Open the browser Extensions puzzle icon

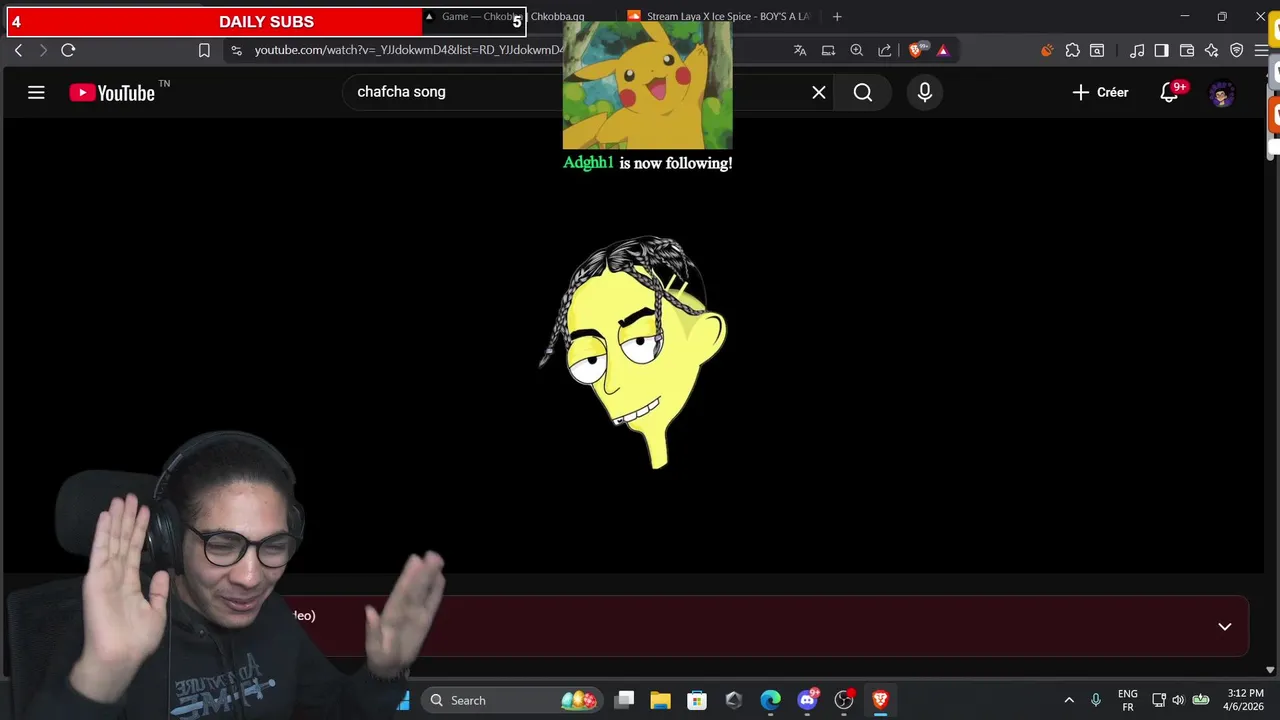coord(1072,50)
